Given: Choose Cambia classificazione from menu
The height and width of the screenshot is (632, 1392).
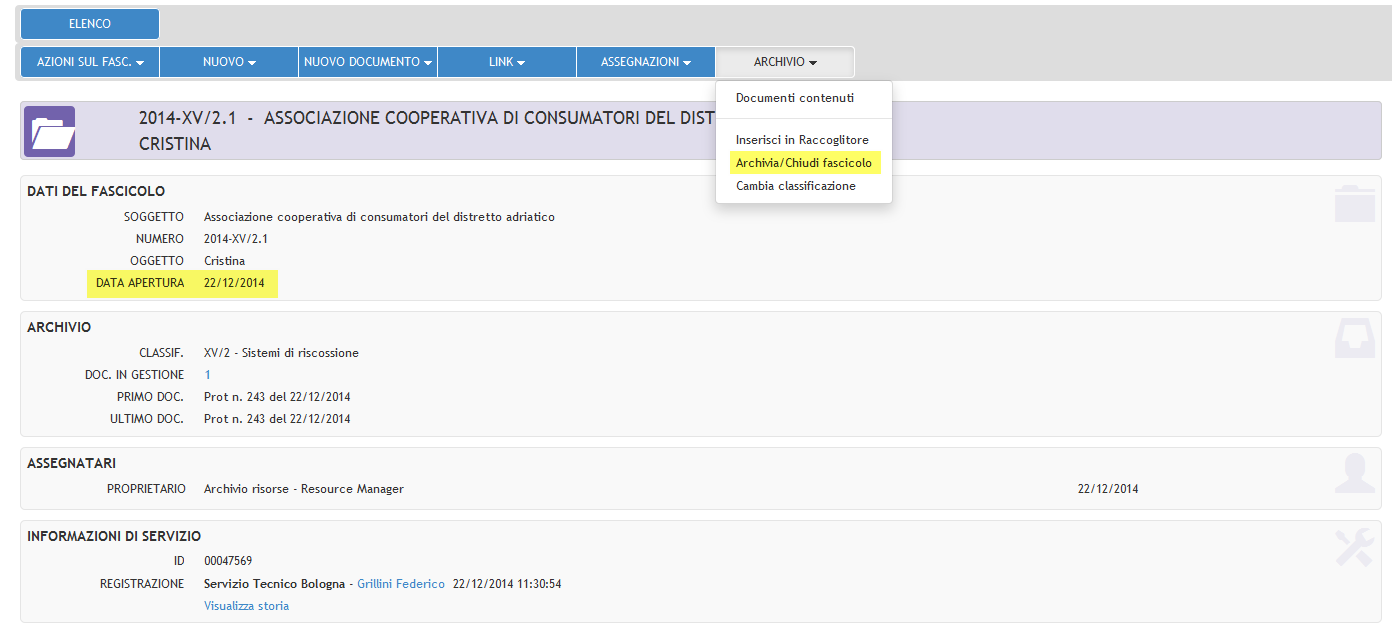Looking at the screenshot, I should (796, 186).
